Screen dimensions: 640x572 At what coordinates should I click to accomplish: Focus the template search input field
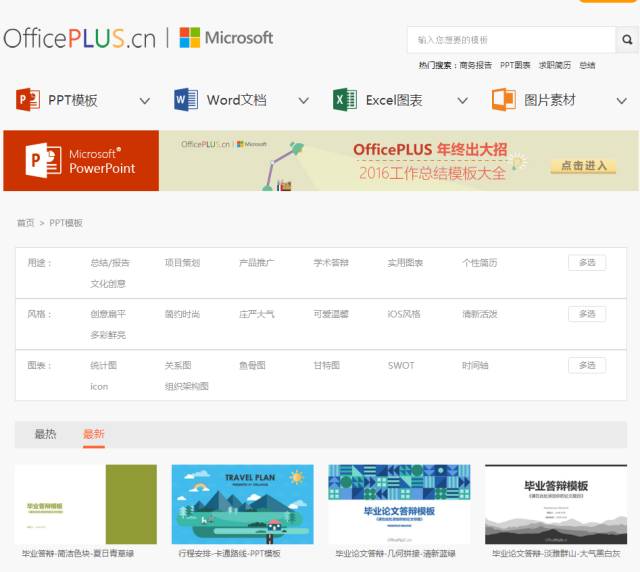(511, 40)
